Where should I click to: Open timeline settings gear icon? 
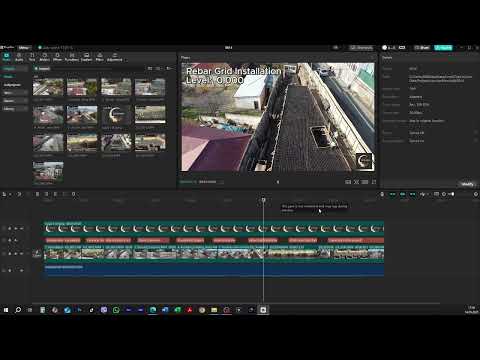point(476,194)
